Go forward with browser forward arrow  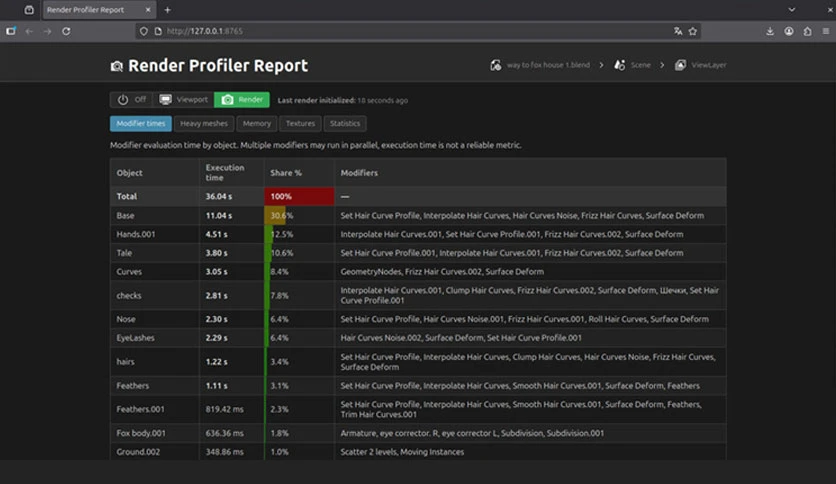47,31
